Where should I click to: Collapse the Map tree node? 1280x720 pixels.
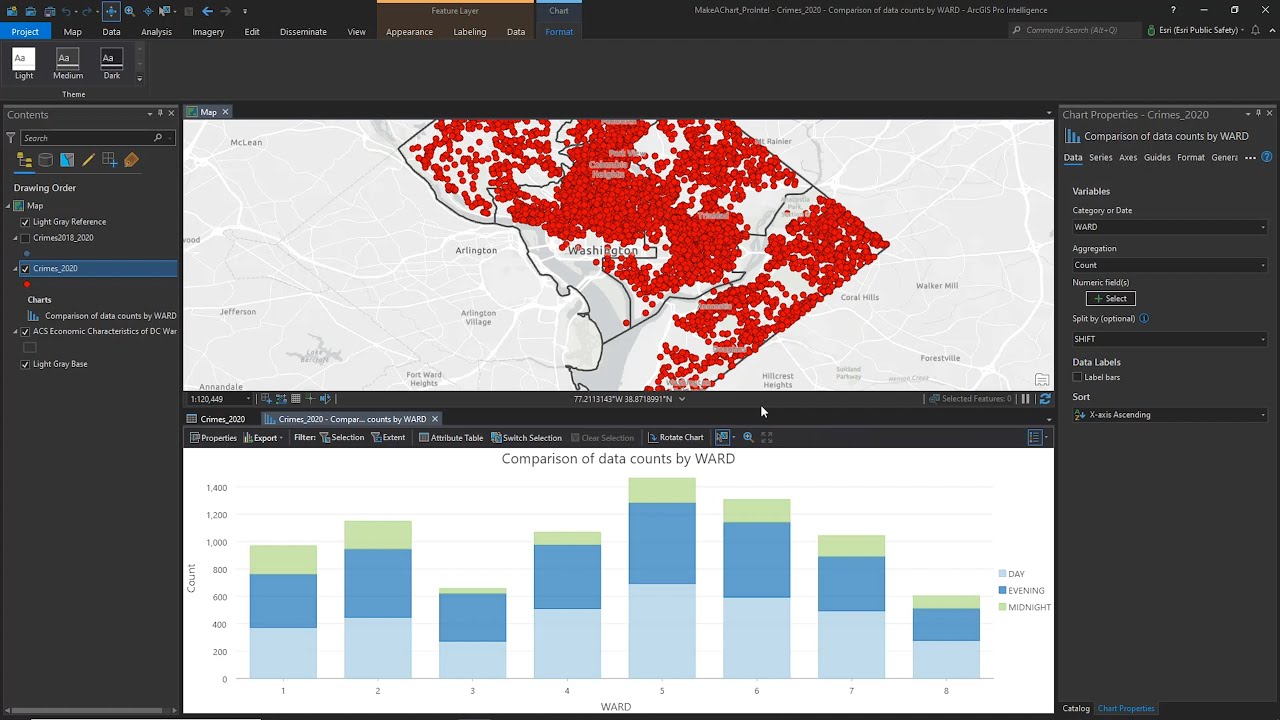[x=8, y=206]
